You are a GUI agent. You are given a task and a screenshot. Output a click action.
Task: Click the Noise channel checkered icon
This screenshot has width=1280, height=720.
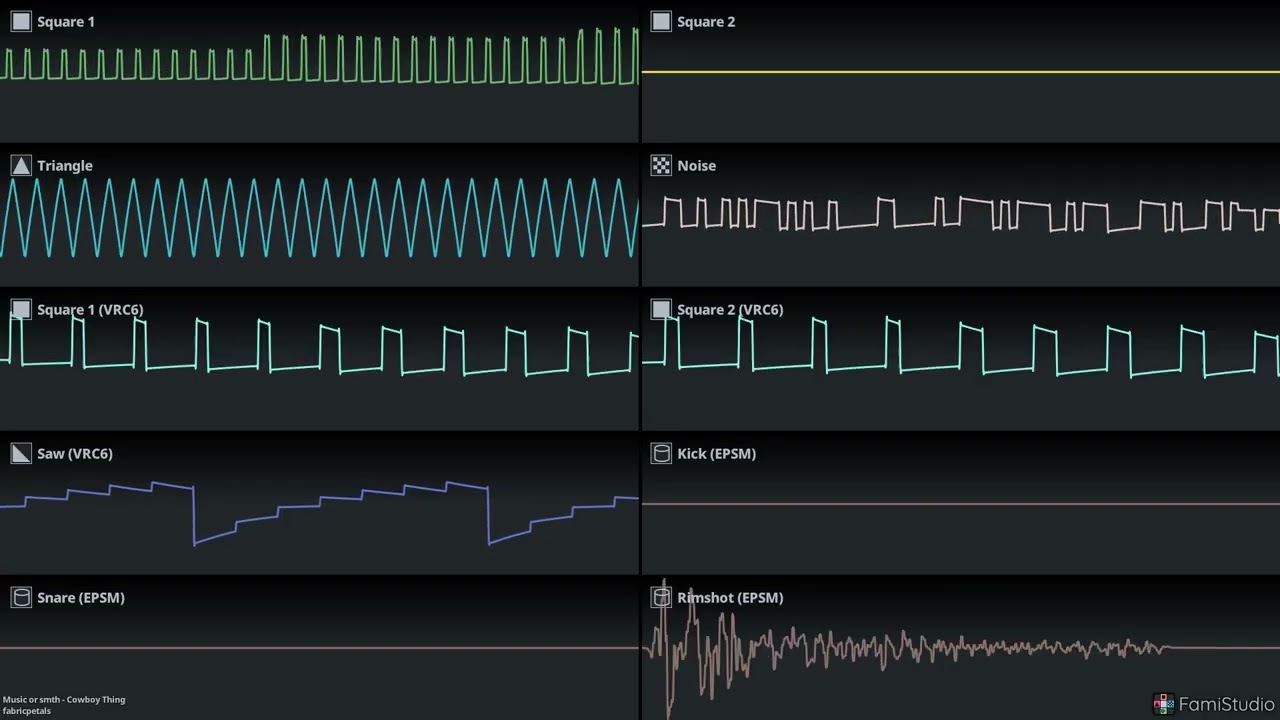[x=661, y=166]
